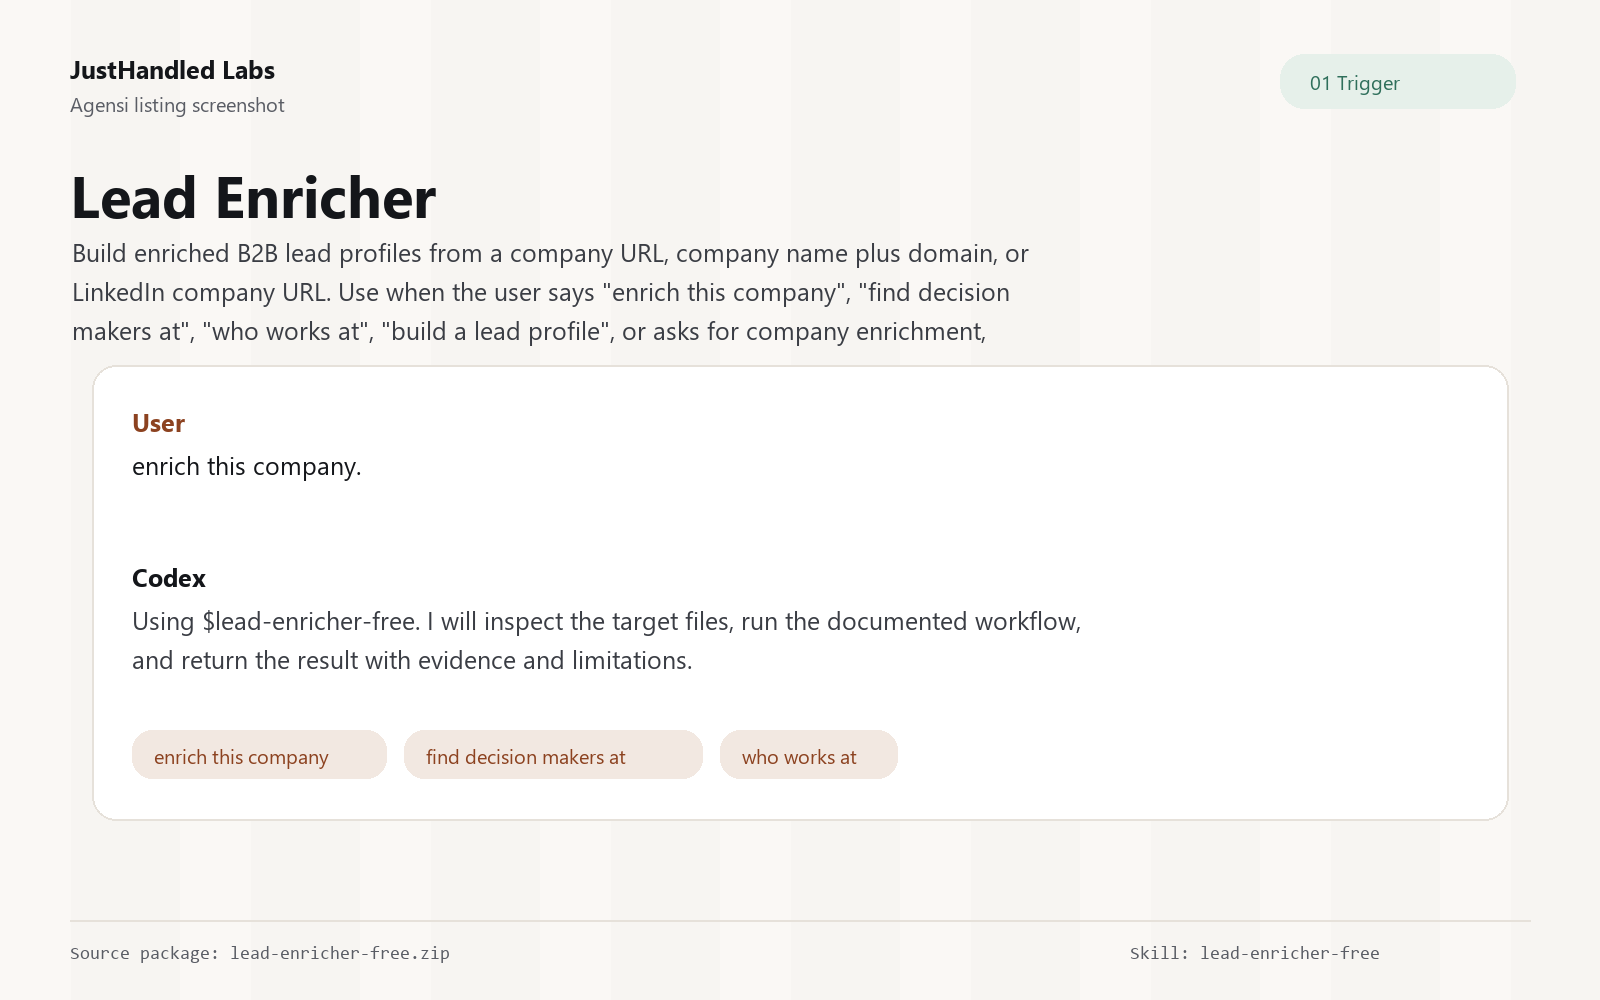This screenshot has width=1600, height=1000.
Task: Click the JustHandled Labs brand name
Action: point(172,71)
